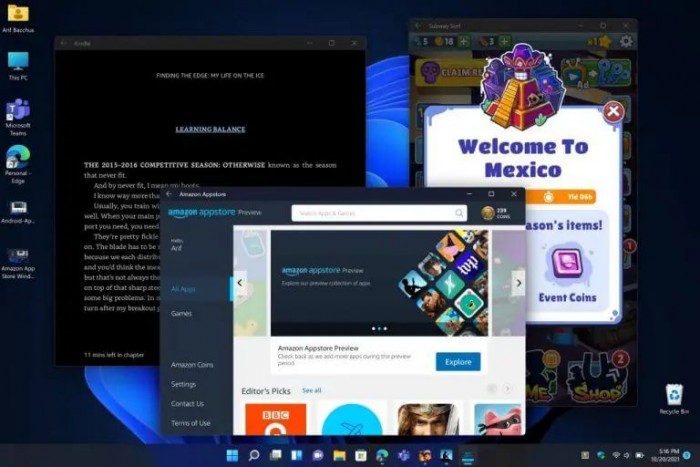Click the search magnifier in Amazon Appstore
The width and height of the screenshot is (700, 467).
pyautogui.click(x=459, y=213)
